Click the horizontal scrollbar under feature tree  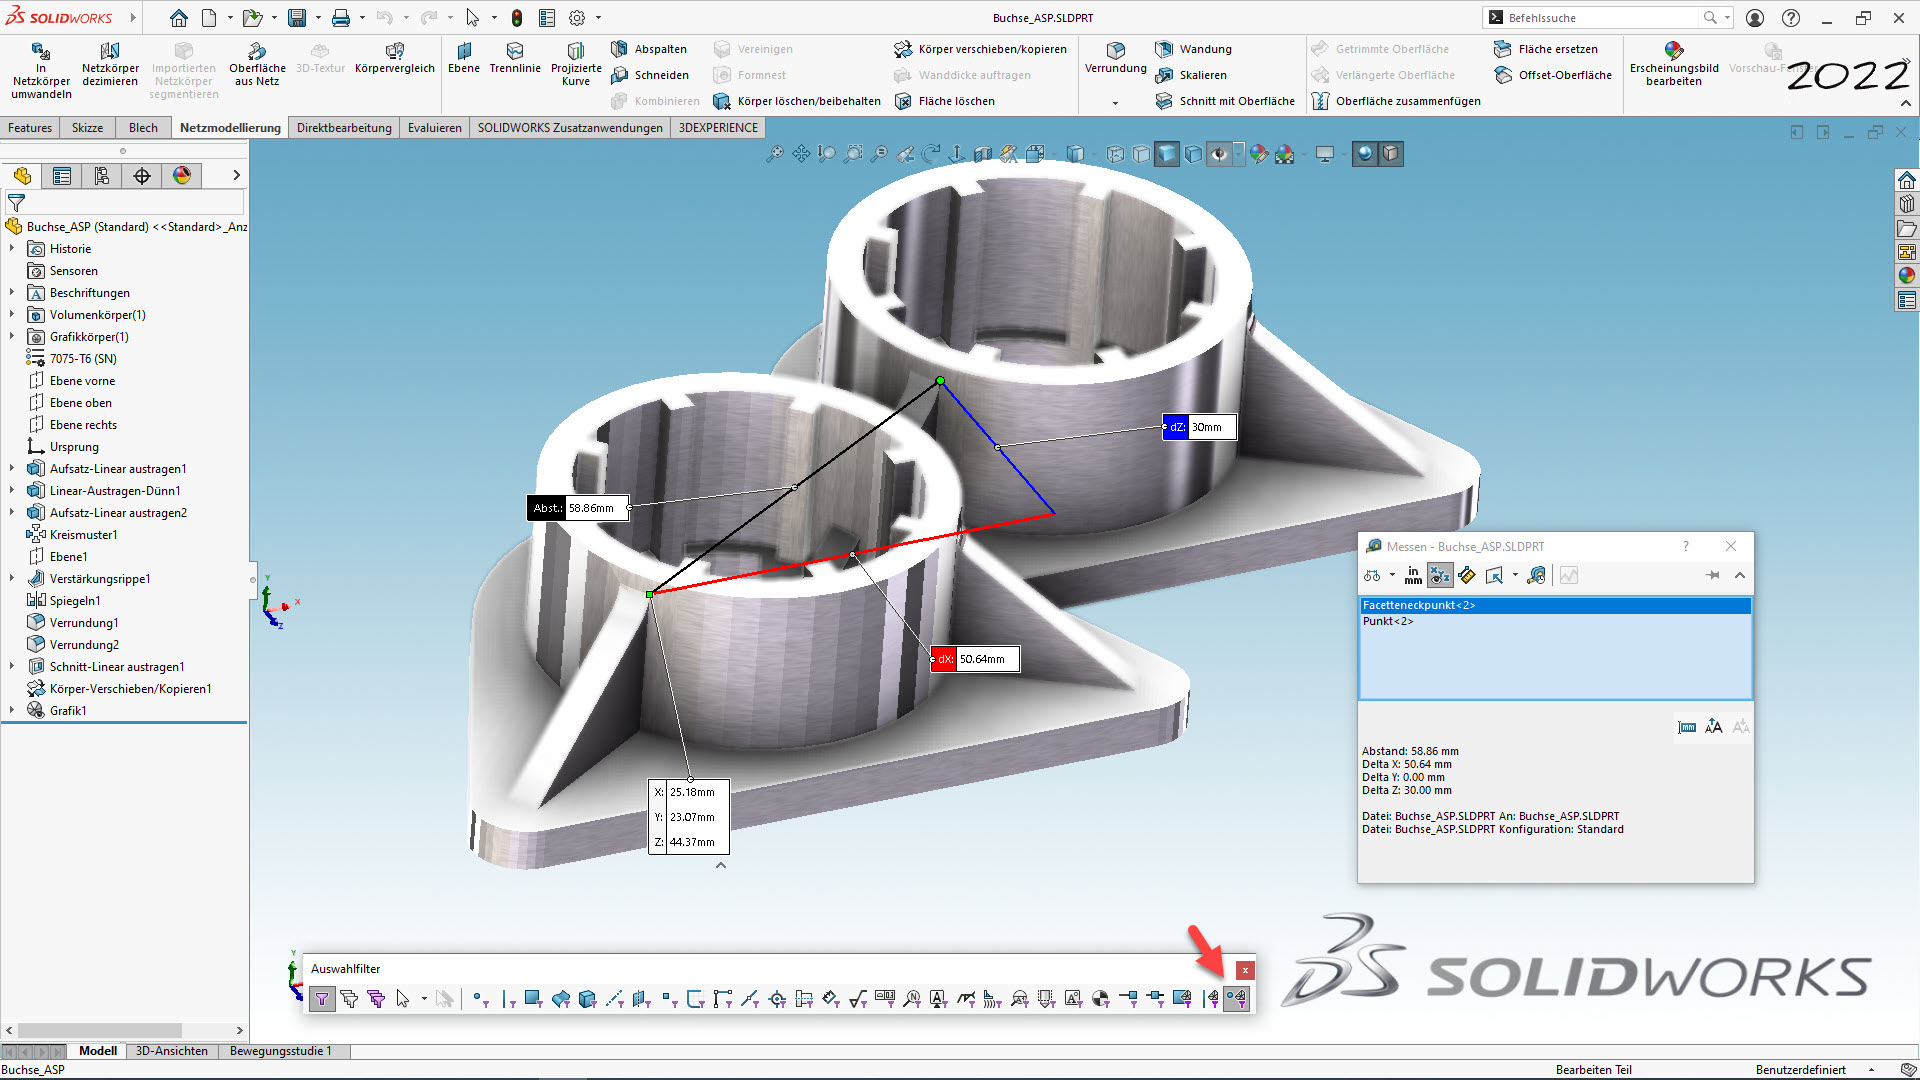coord(100,1030)
